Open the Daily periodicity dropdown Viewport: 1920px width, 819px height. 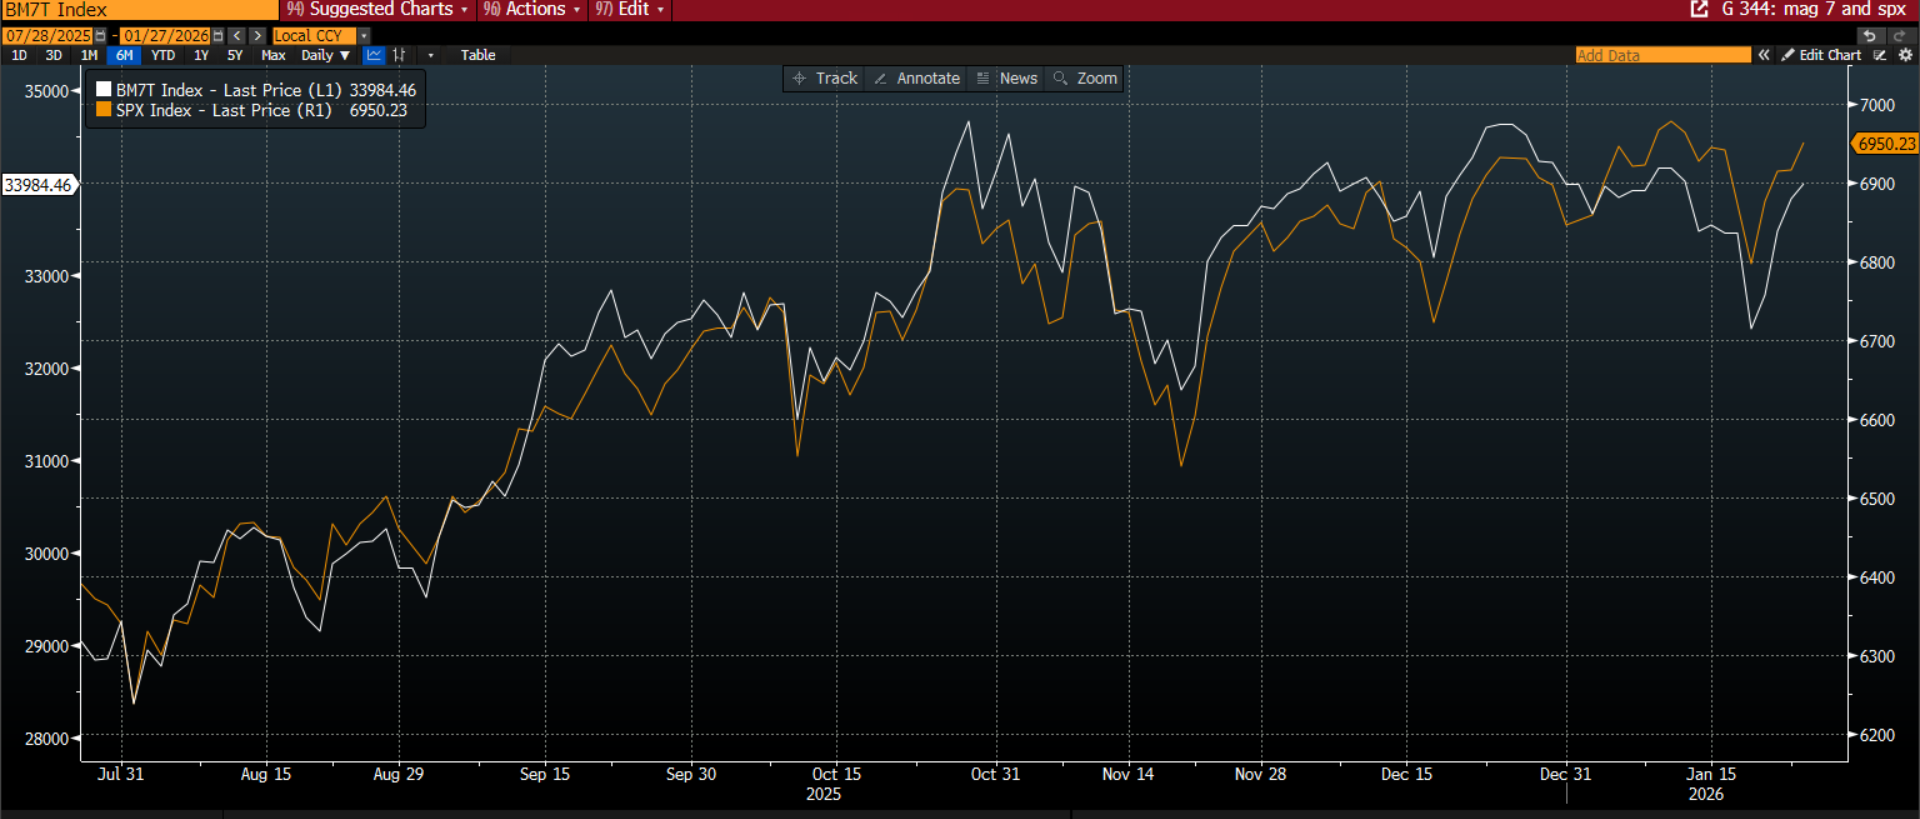326,55
